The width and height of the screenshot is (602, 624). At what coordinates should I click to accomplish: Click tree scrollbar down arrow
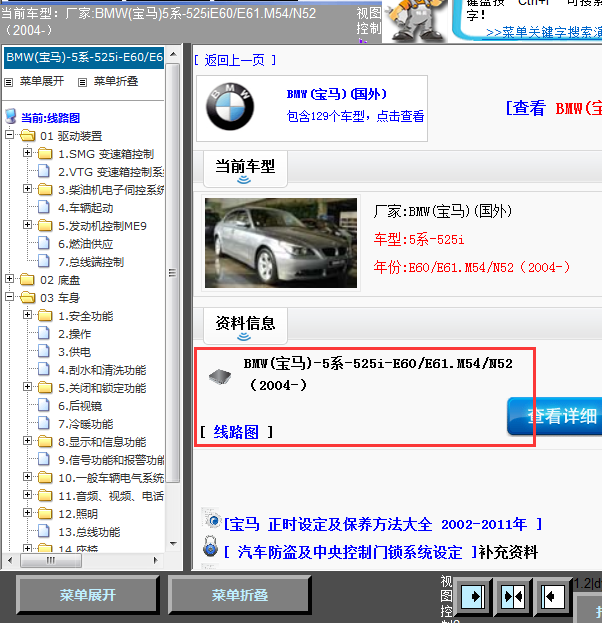[173, 543]
